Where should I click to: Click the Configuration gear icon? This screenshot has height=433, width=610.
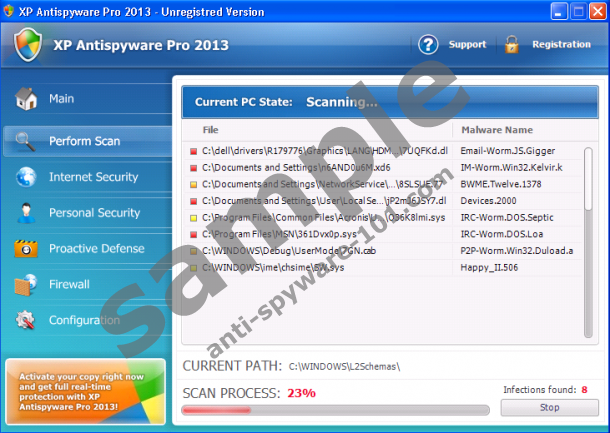[27, 321]
